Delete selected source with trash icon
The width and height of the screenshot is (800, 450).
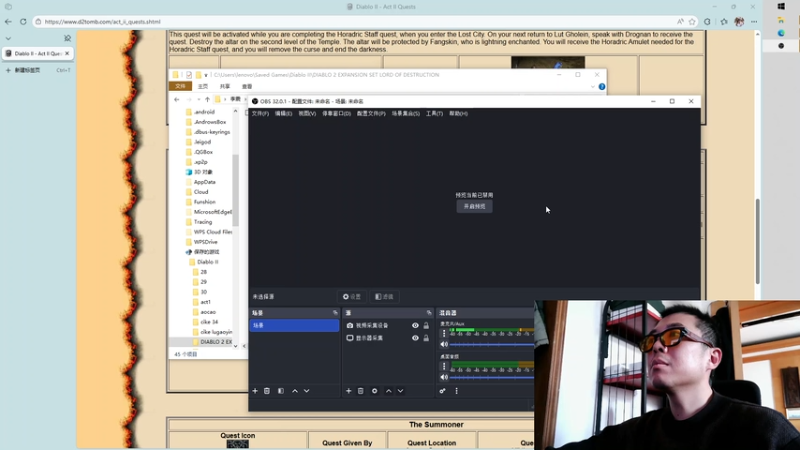click(361, 391)
